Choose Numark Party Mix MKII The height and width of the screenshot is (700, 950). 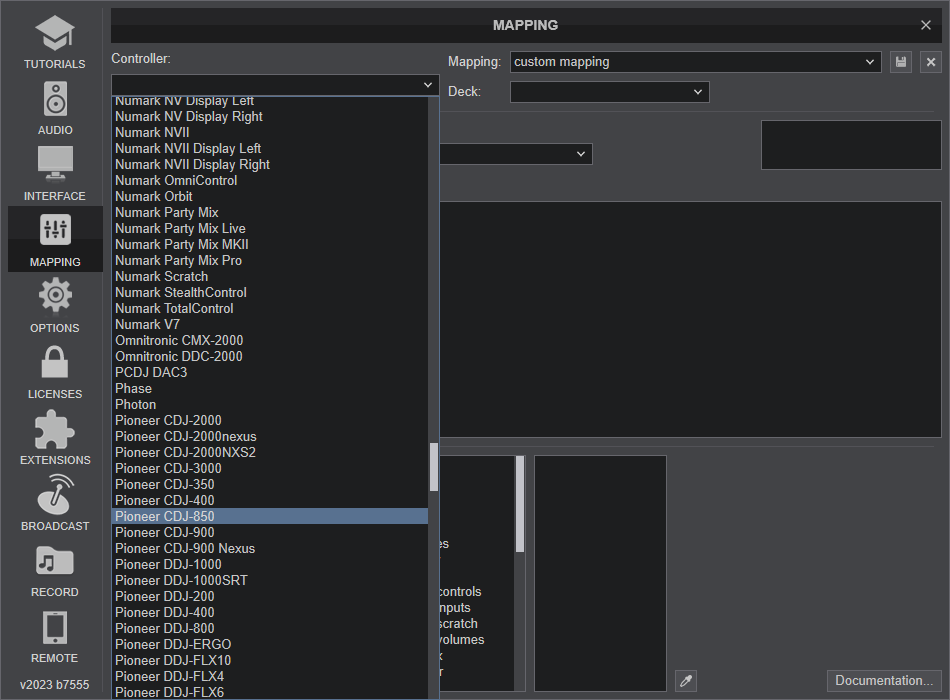tap(270, 244)
